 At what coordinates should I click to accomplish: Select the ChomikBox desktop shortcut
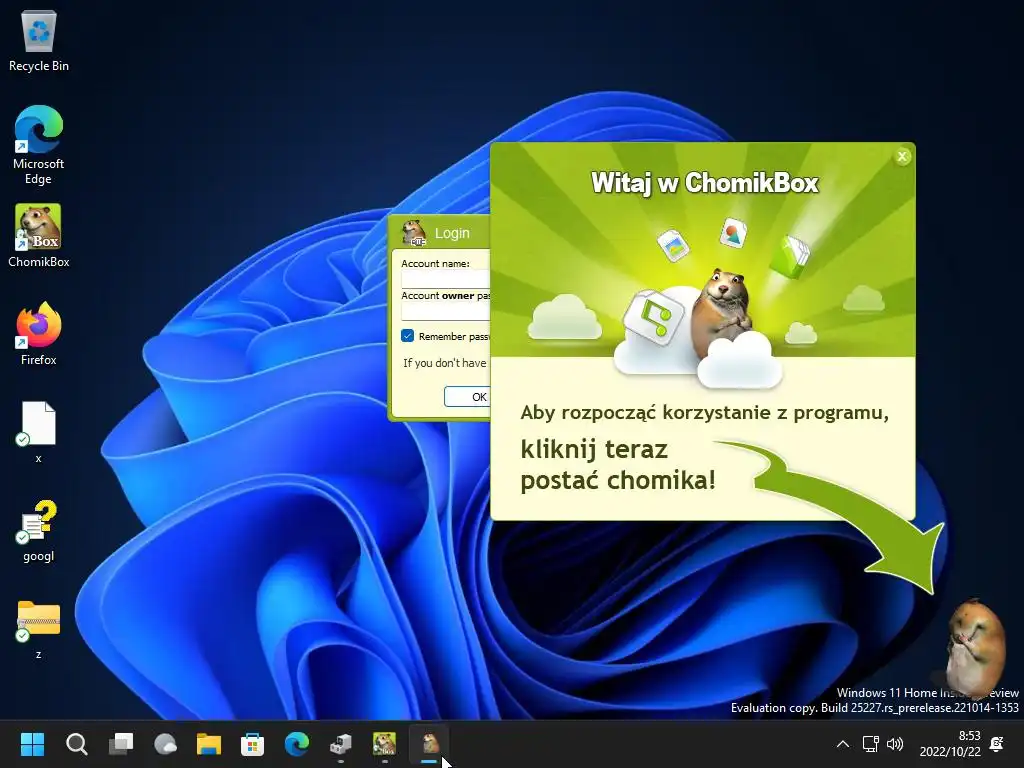point(39,236)
